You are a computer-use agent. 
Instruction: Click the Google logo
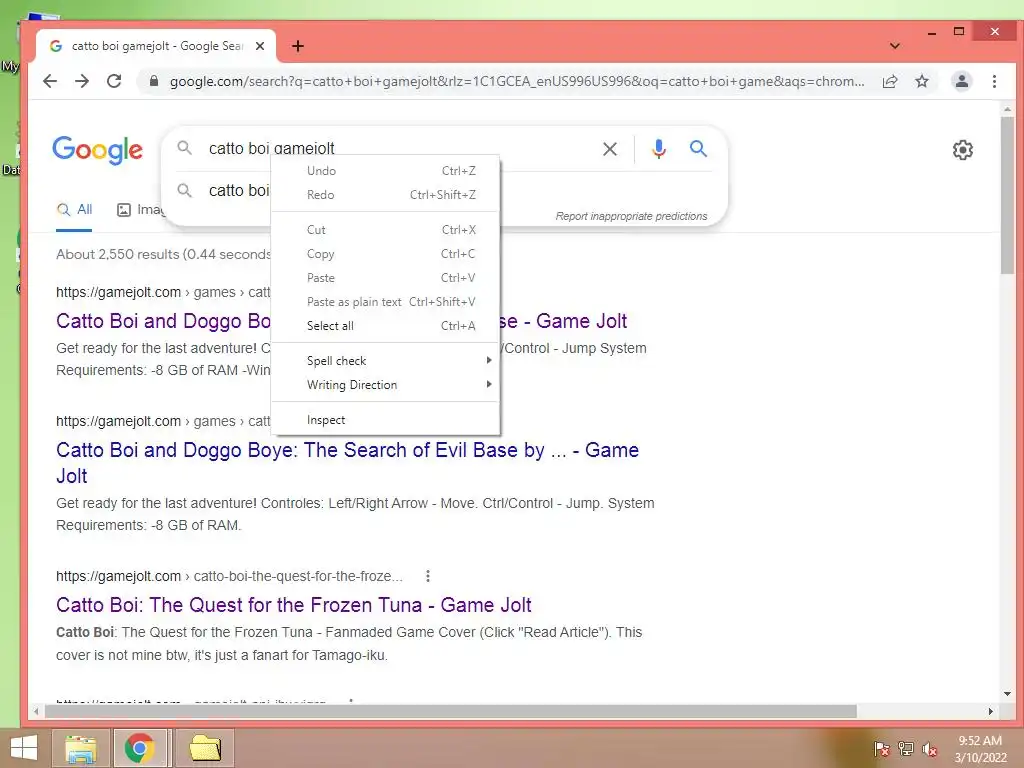(x=97, y=150)
